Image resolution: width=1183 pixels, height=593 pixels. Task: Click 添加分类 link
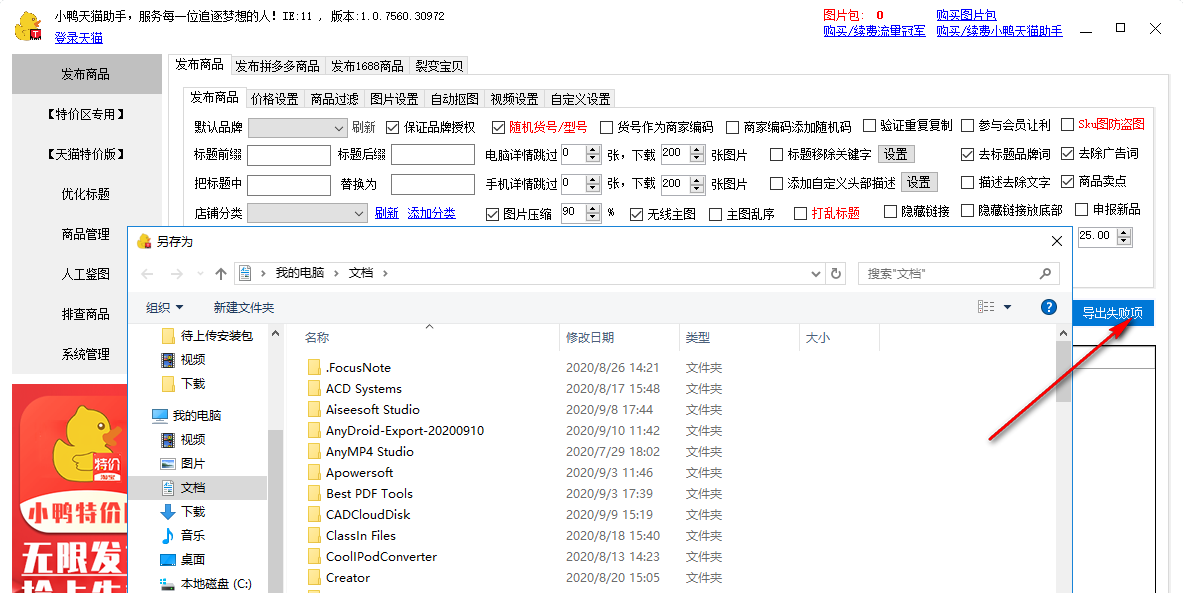tap(432, 214)
